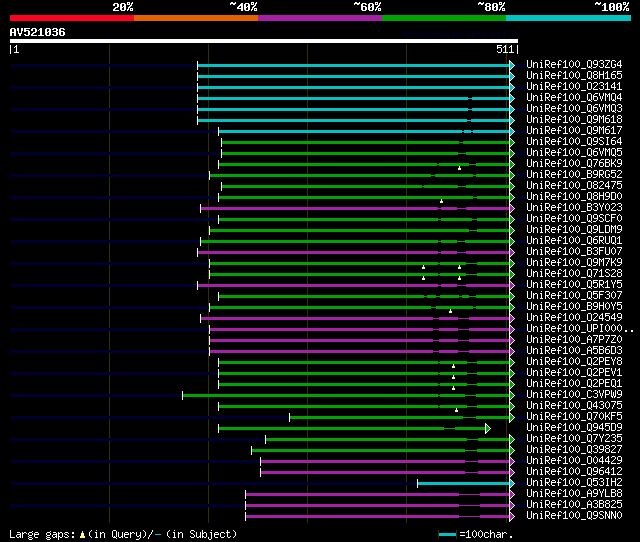640x542 pixels.
Task: Select UniRef100_Q6VMQ5 text
Action: click(574, 153)
